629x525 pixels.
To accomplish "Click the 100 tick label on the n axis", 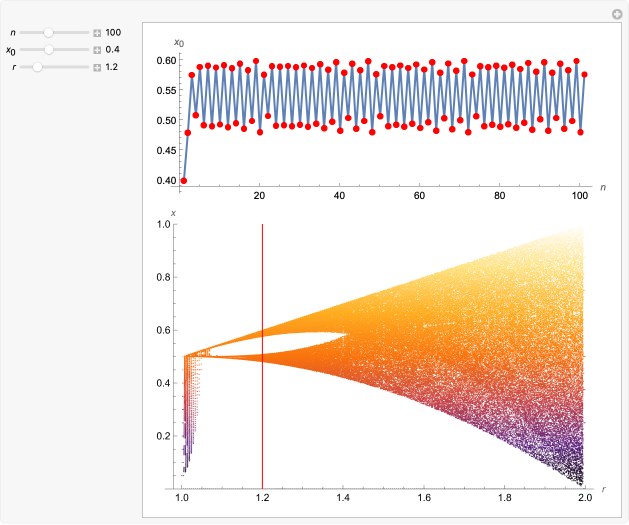I will click(580, 196).
